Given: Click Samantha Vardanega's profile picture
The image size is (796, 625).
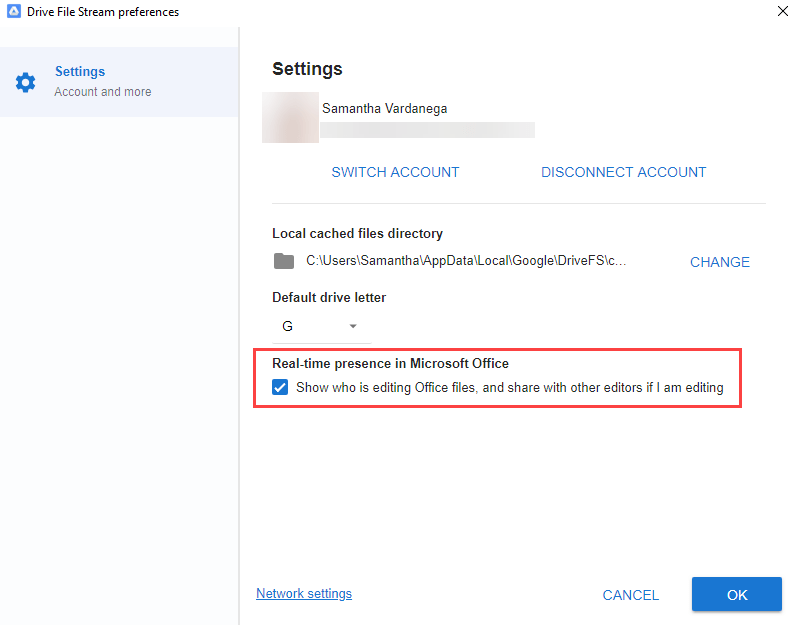Looking at the screenshot, I should pyautogui.click(x=290, y=117).
